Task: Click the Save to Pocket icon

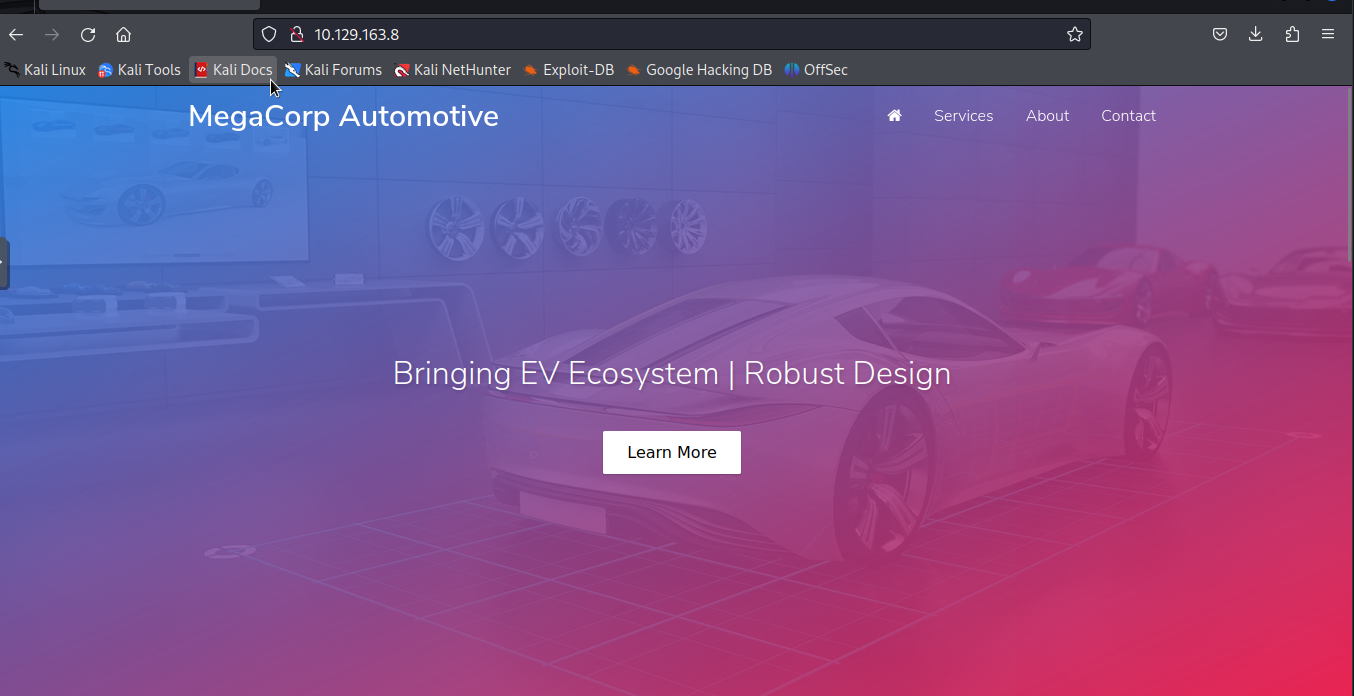Action: tap(1220, 35)
